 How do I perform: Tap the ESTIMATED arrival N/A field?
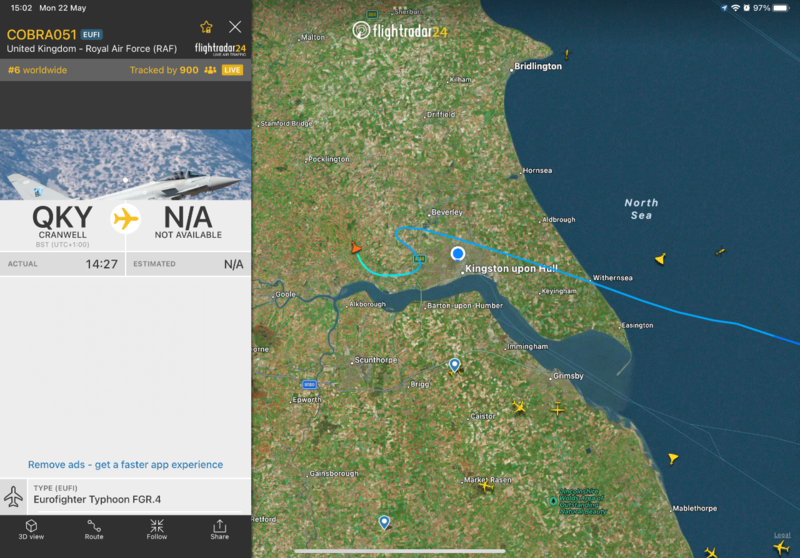coord(188,264)
